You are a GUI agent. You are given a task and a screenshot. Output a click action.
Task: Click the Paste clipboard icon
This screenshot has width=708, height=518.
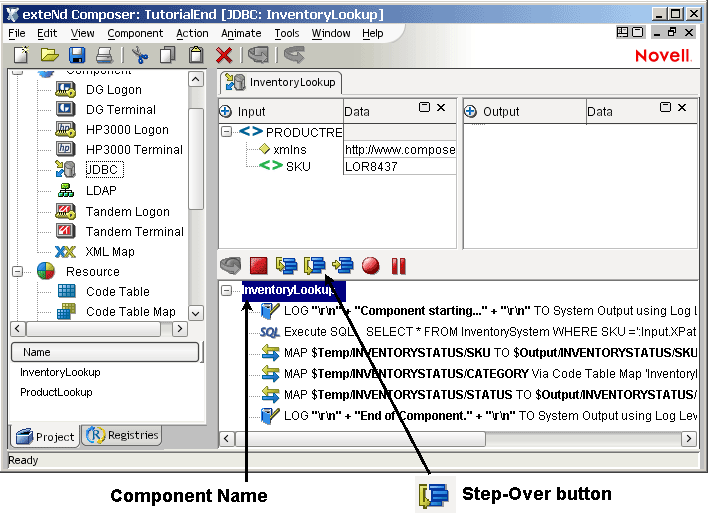[x=196, y=55]
